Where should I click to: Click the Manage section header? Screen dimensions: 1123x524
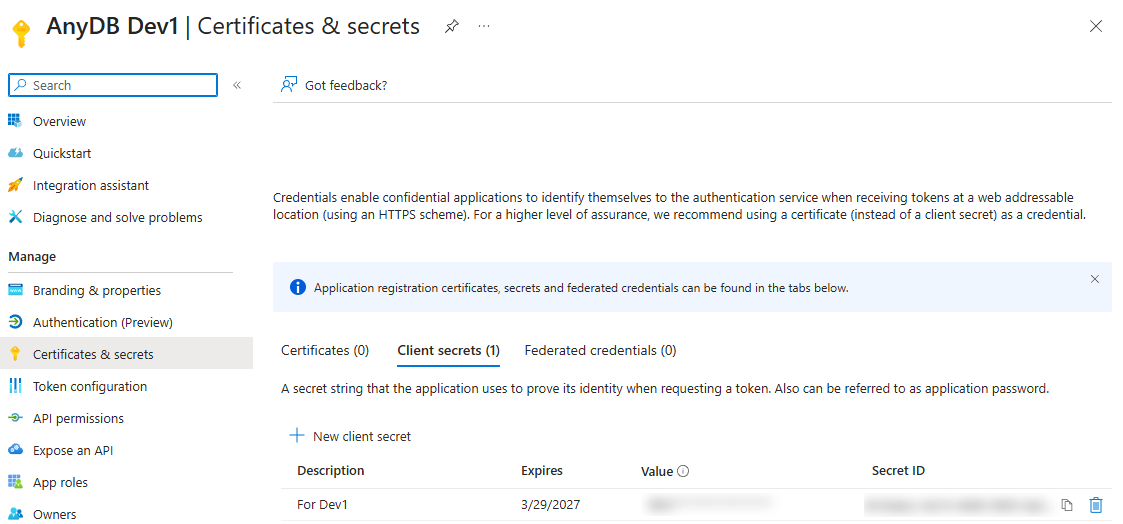[x=32, y=256]
